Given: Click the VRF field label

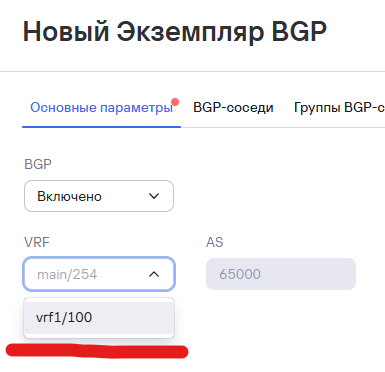Looking at the screenshot, I should tap(37, 242).
